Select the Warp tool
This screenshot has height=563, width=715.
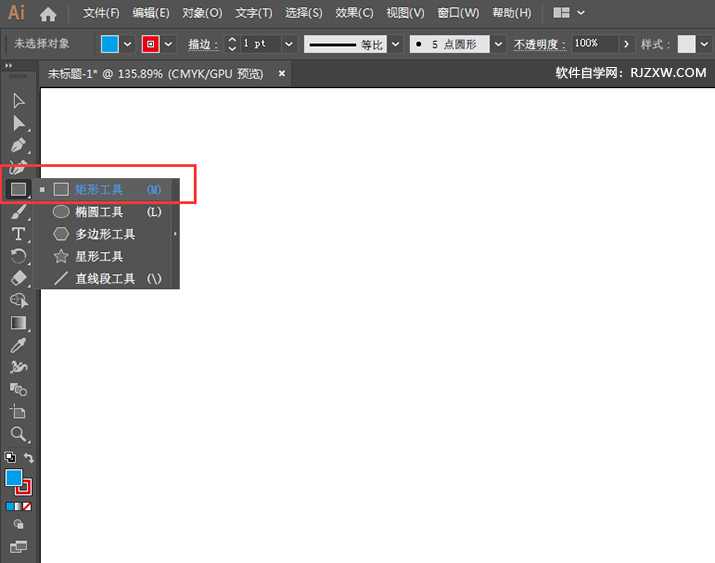(18, 367)
